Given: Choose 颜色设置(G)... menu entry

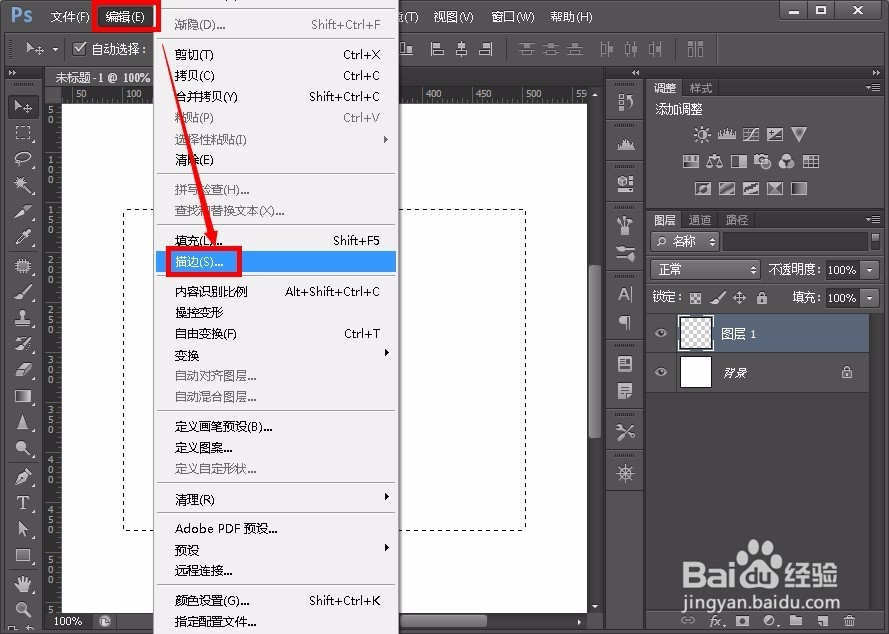Looking at the screenshot, I should [x=276, y=601].
